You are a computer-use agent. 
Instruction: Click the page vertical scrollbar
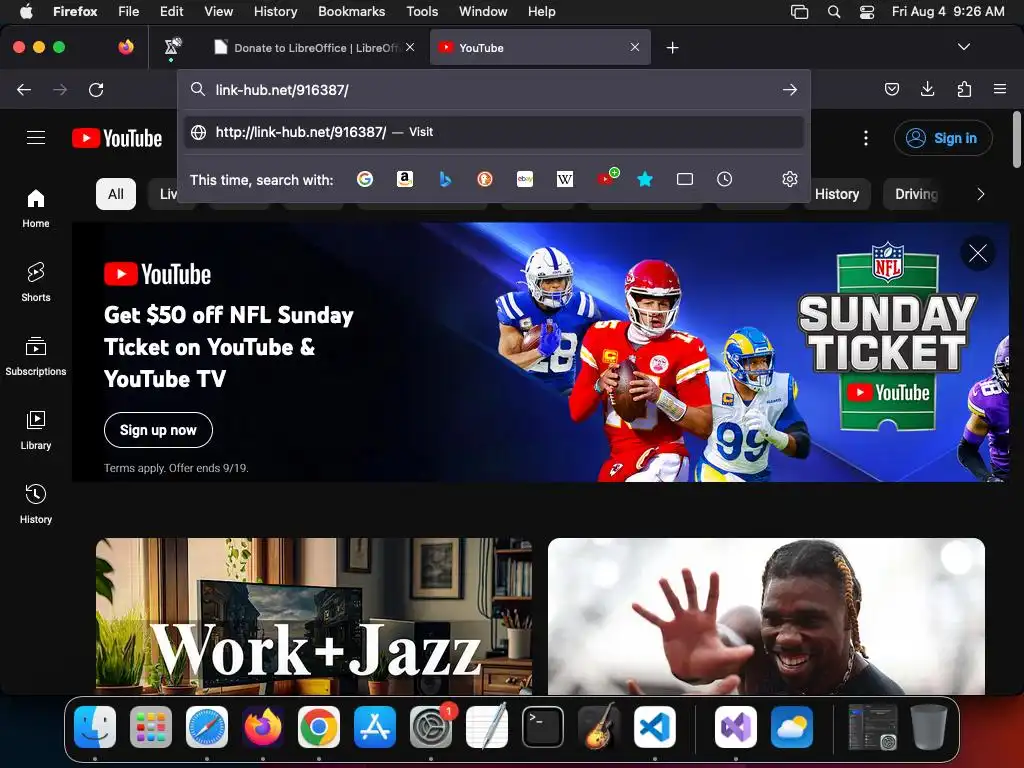click(x=1017, y=140)
